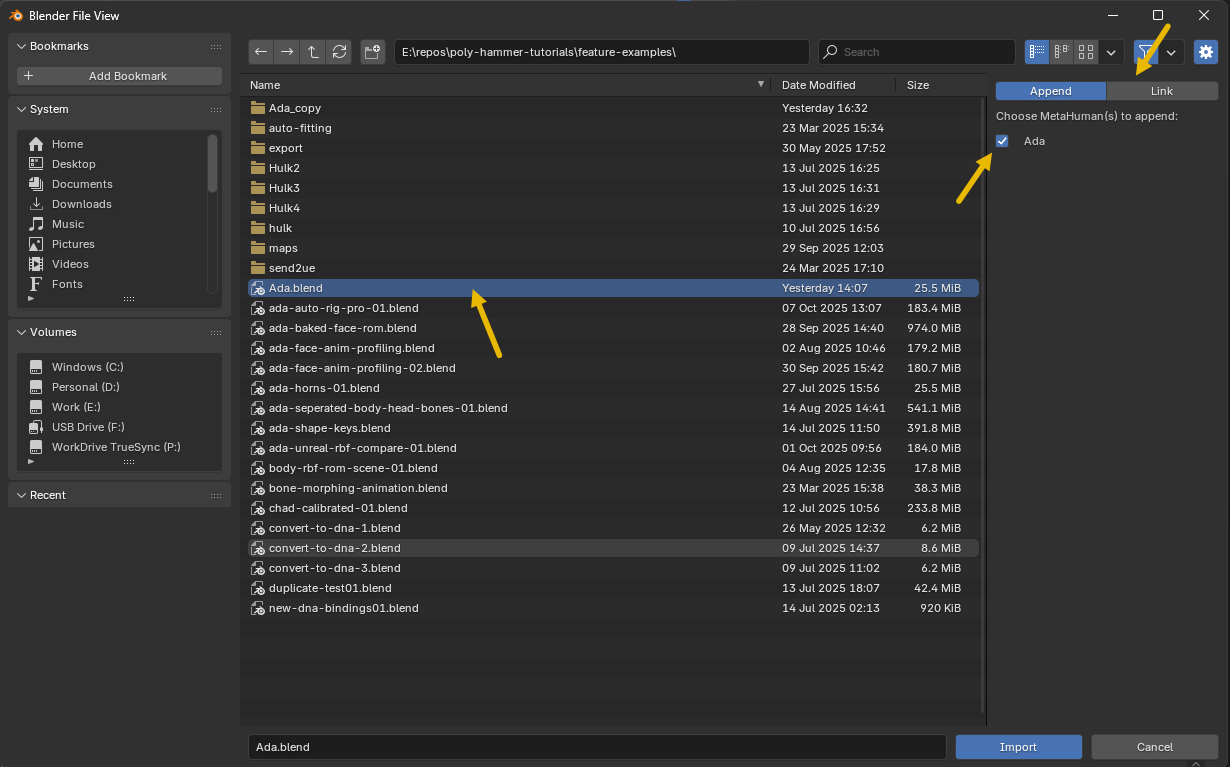Switch import mode to Link

pos(1162,91)
